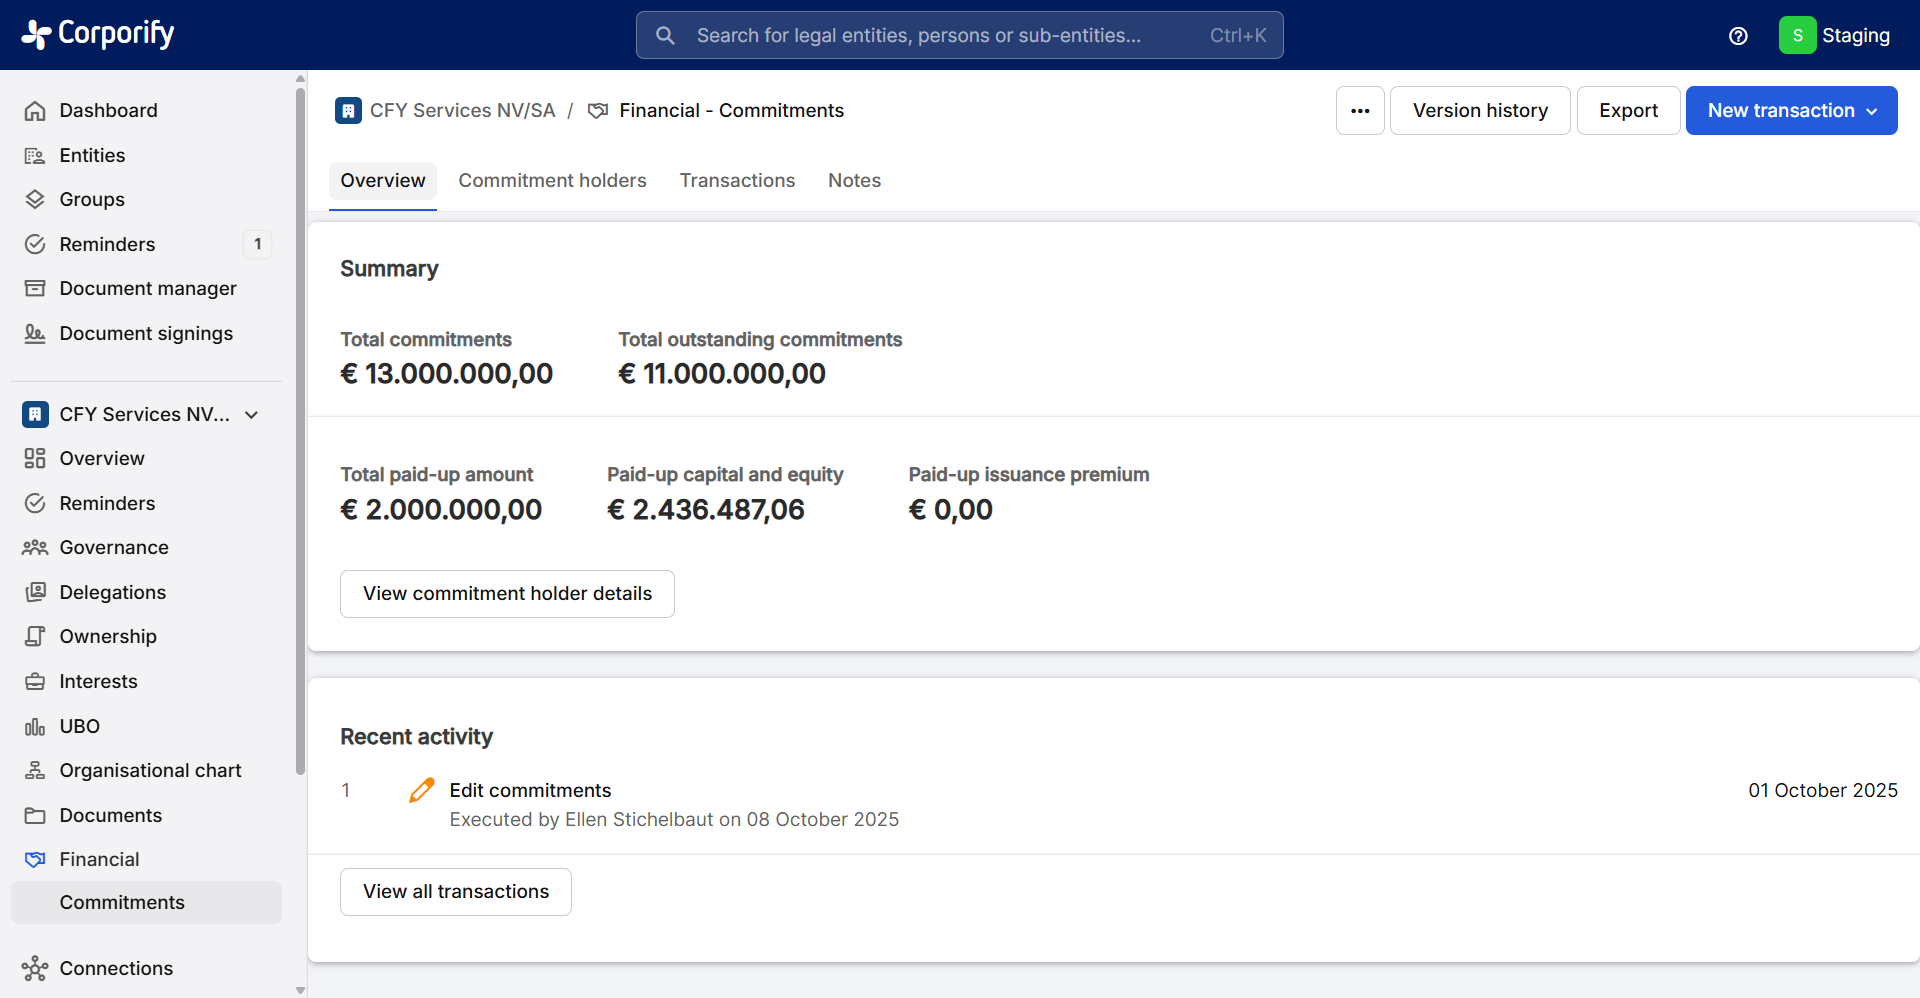Viewport: 1920px width, 998px height.
Task: Switch to the Commitment holders tab
Action: click(552, 181)
